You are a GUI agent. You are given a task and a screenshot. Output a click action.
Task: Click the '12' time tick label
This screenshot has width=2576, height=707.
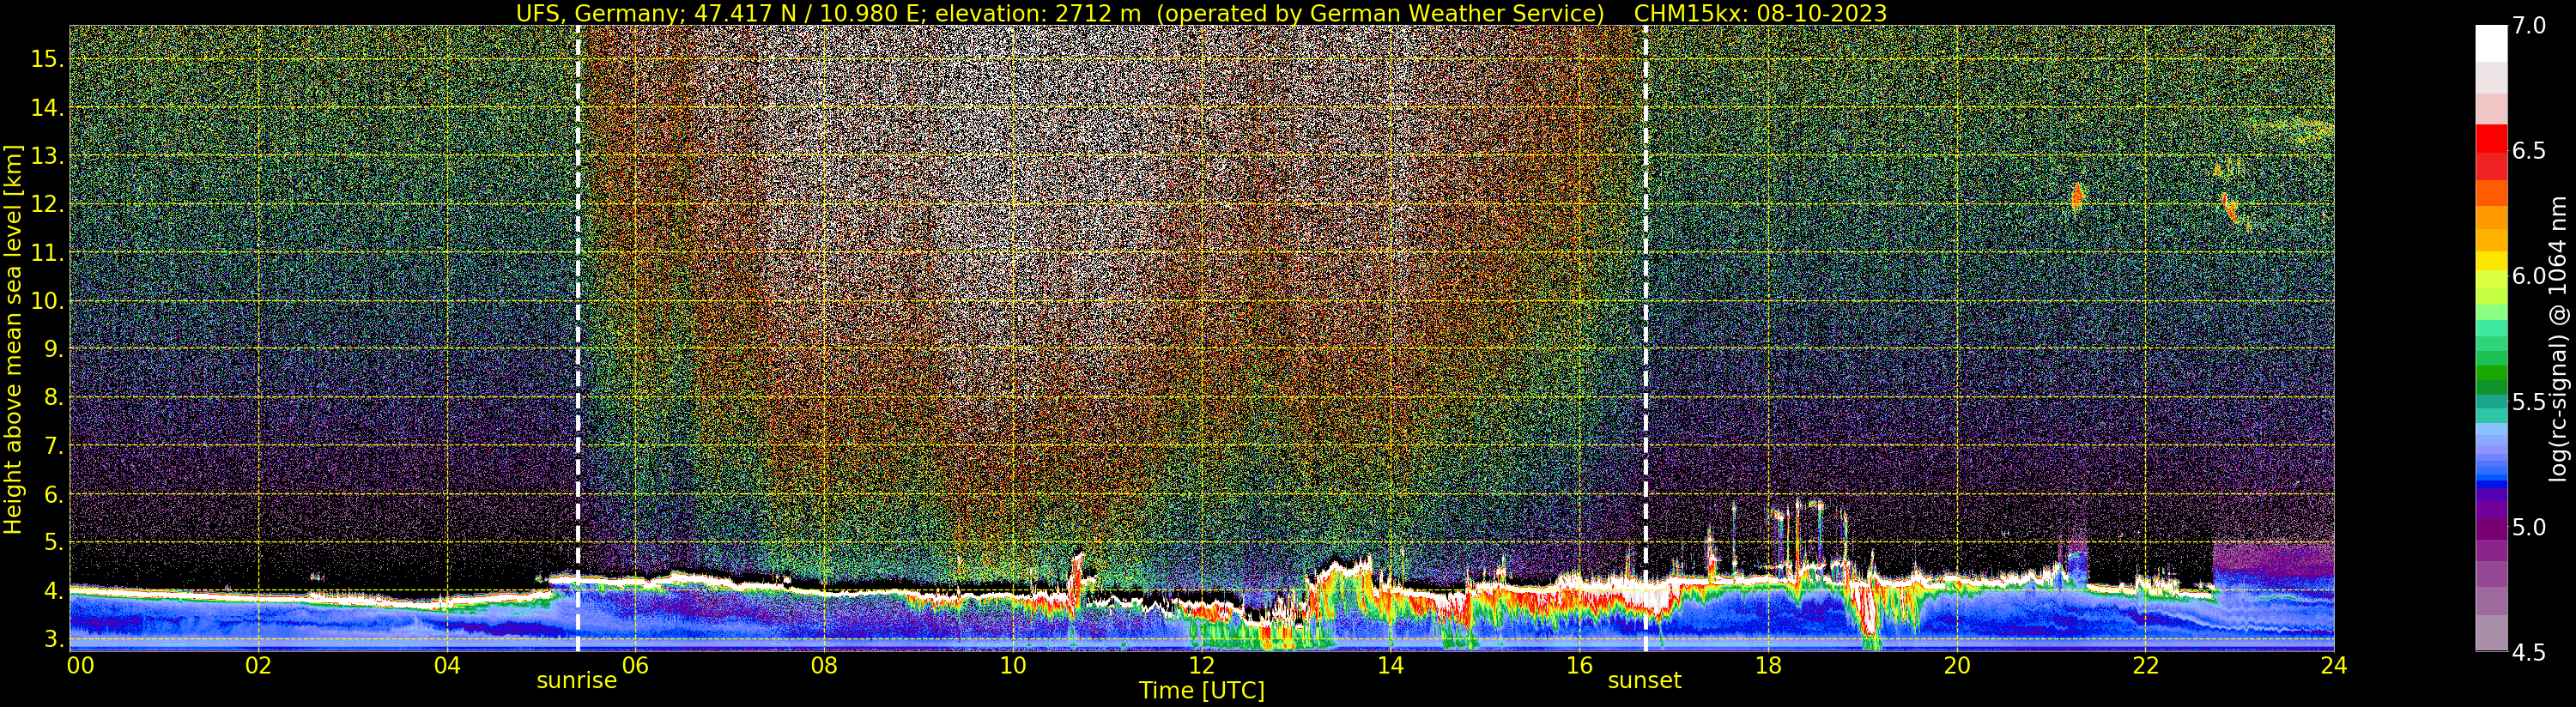click(x=1202, y=665)
